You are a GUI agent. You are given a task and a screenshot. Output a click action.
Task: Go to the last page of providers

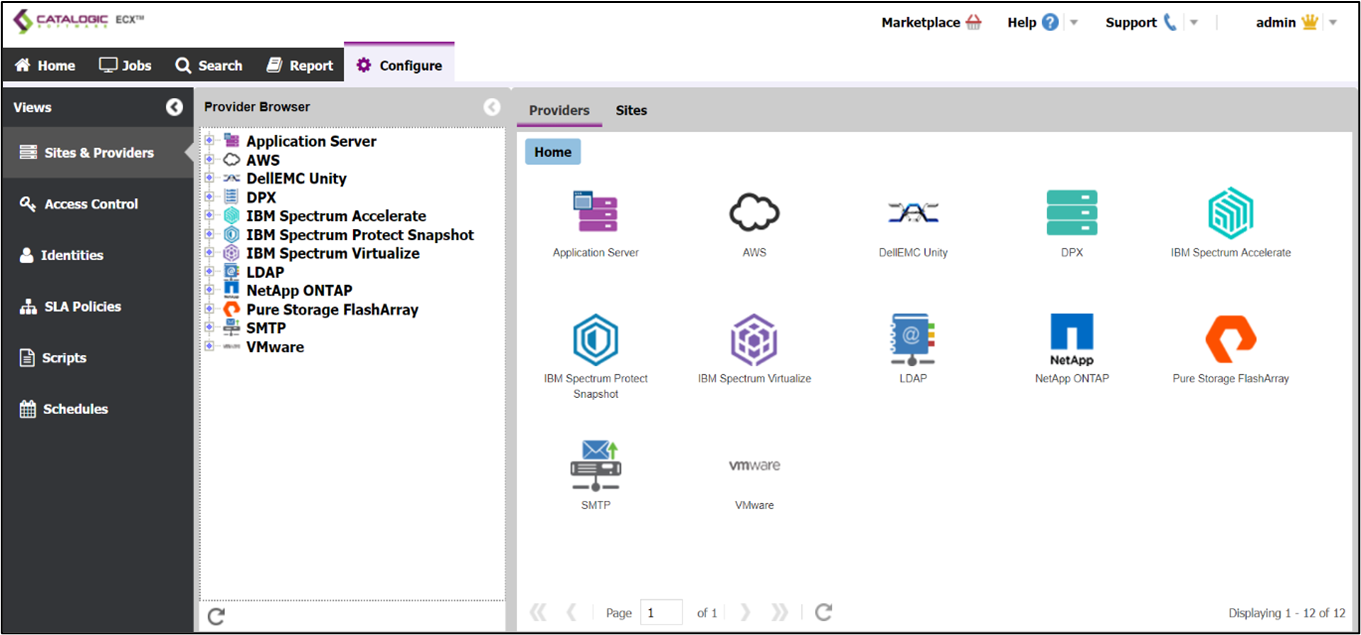(x=780, y=612)
